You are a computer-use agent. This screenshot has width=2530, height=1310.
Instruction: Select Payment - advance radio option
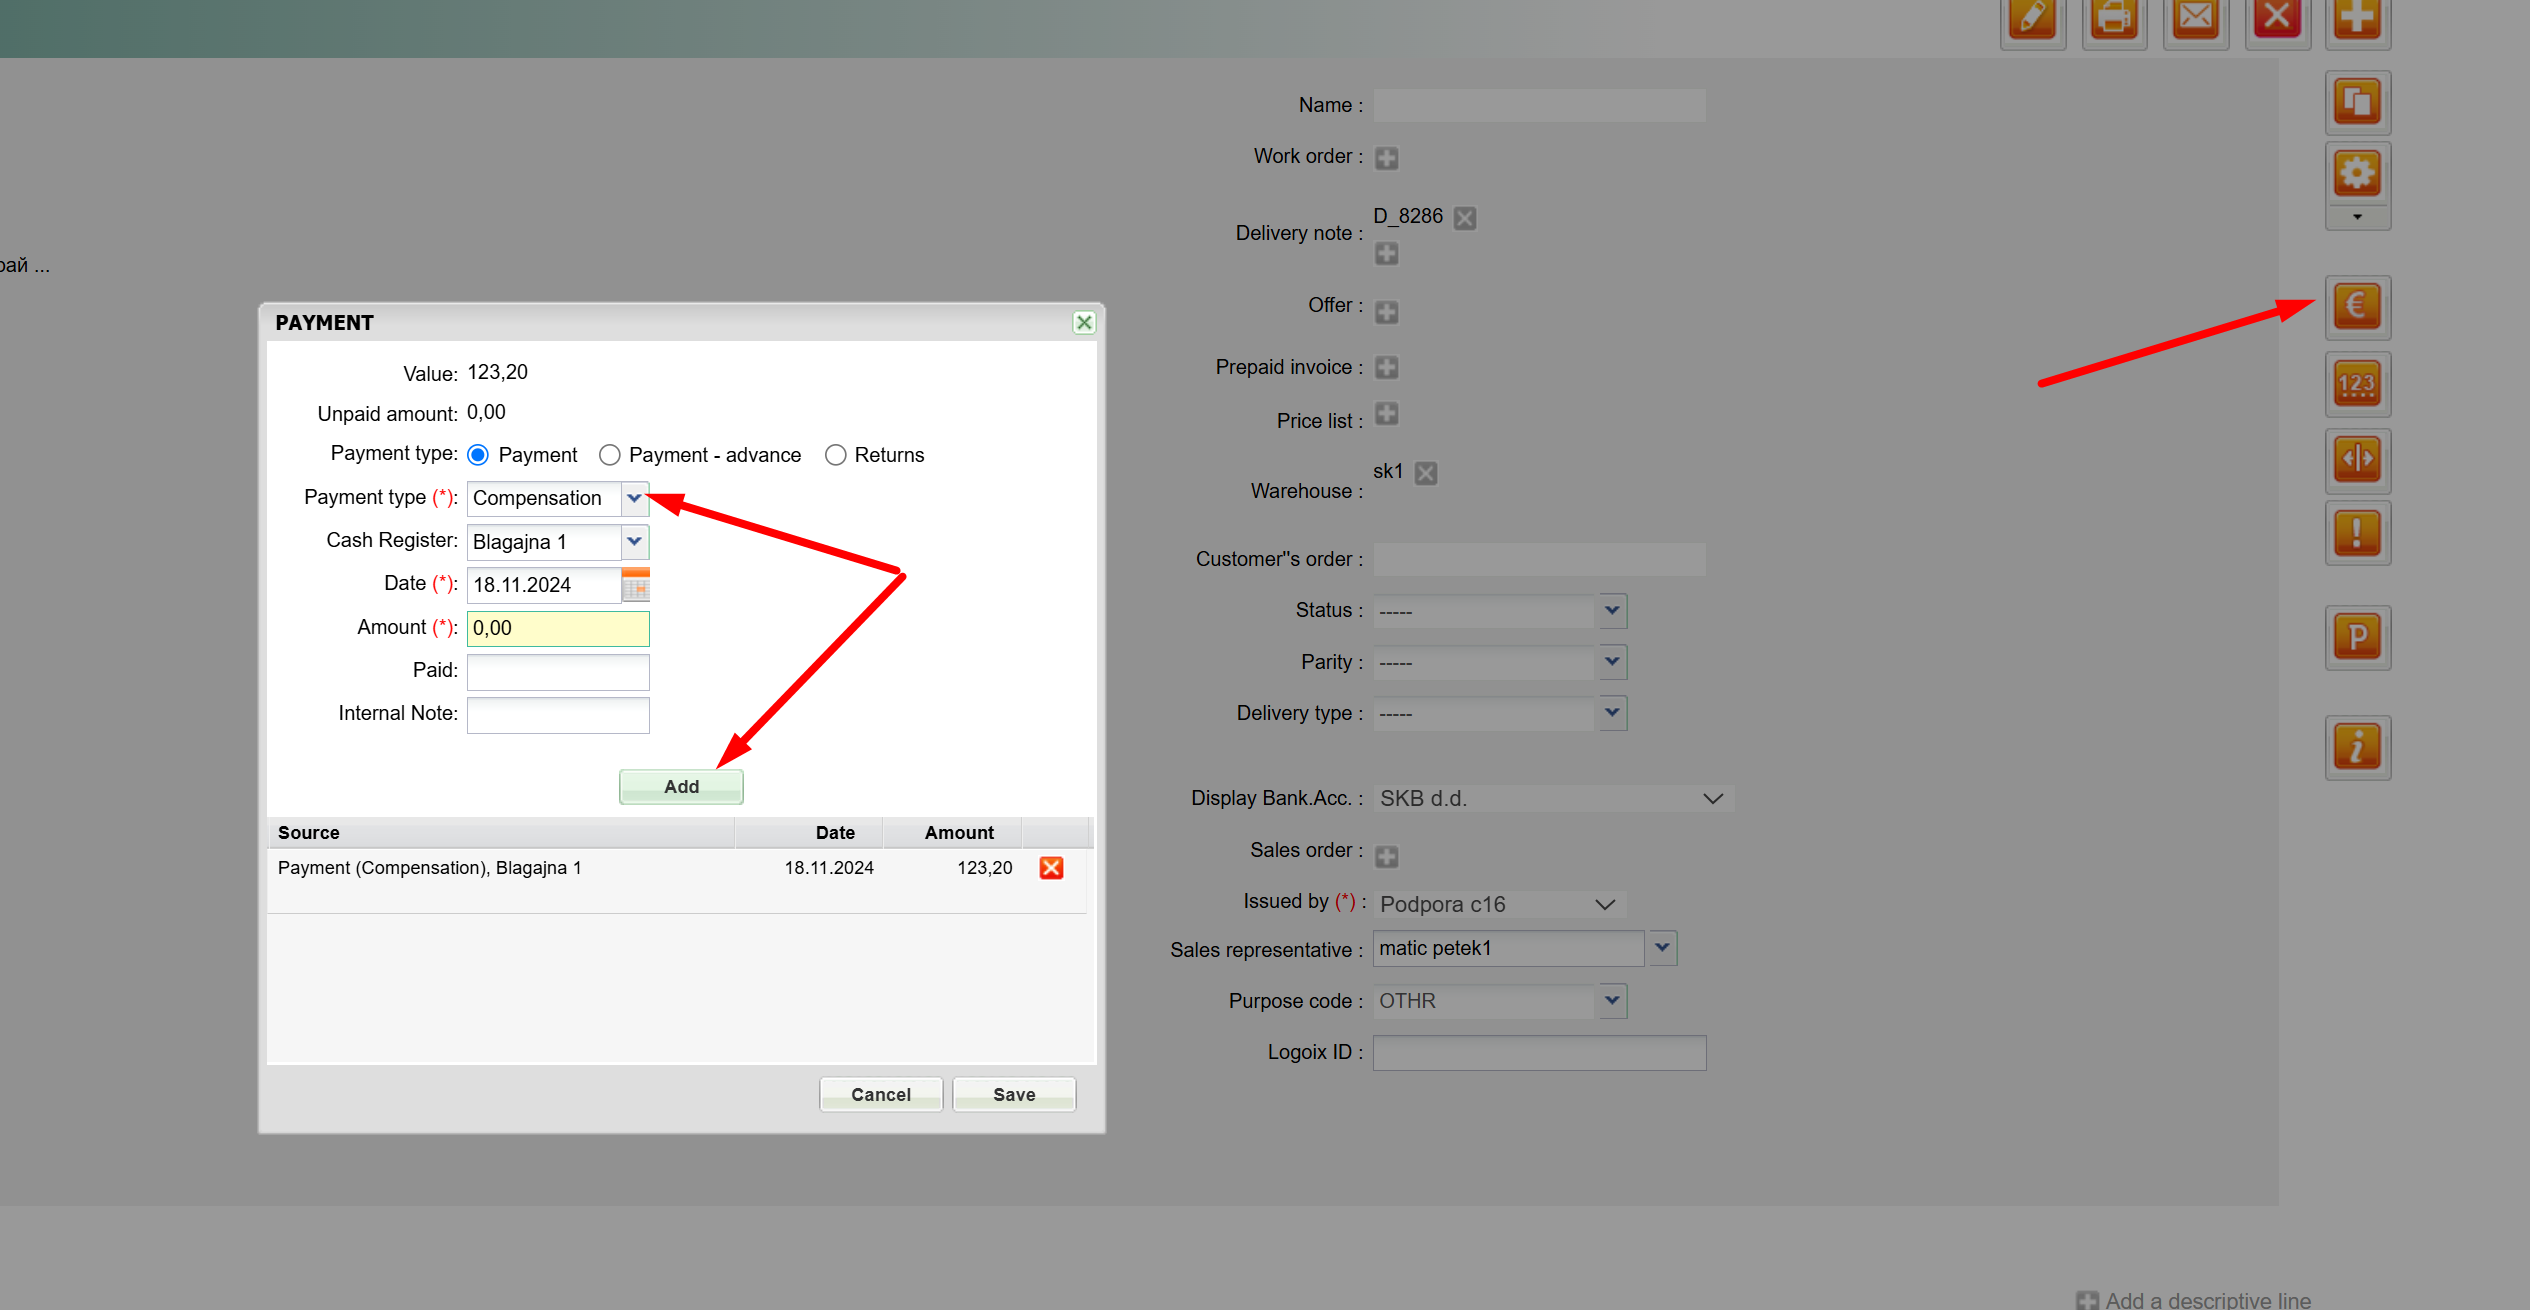[609, 455]
